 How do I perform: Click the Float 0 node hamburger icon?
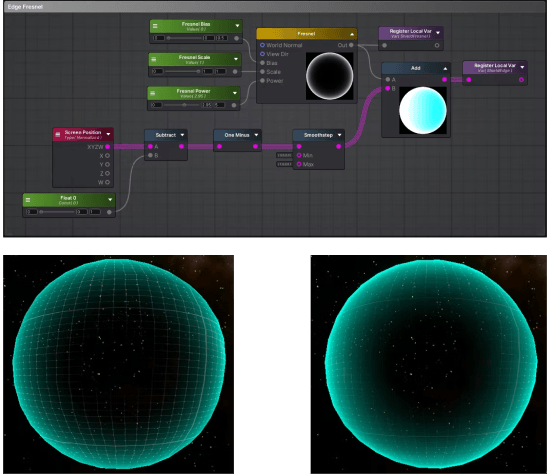(x=28, y=200)
